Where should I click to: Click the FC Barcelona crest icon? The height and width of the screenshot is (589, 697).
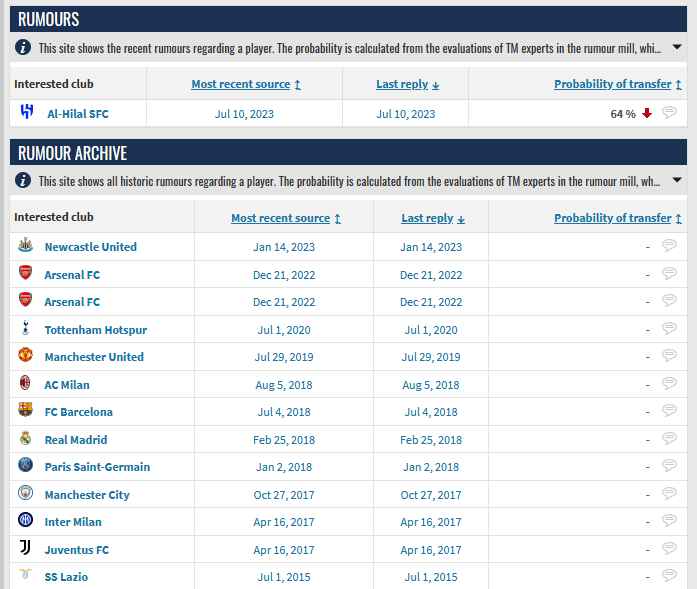[25, 409]
